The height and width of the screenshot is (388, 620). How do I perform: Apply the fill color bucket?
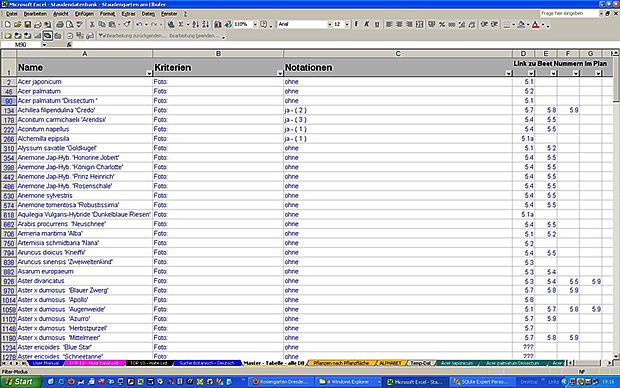coord(521,25)
